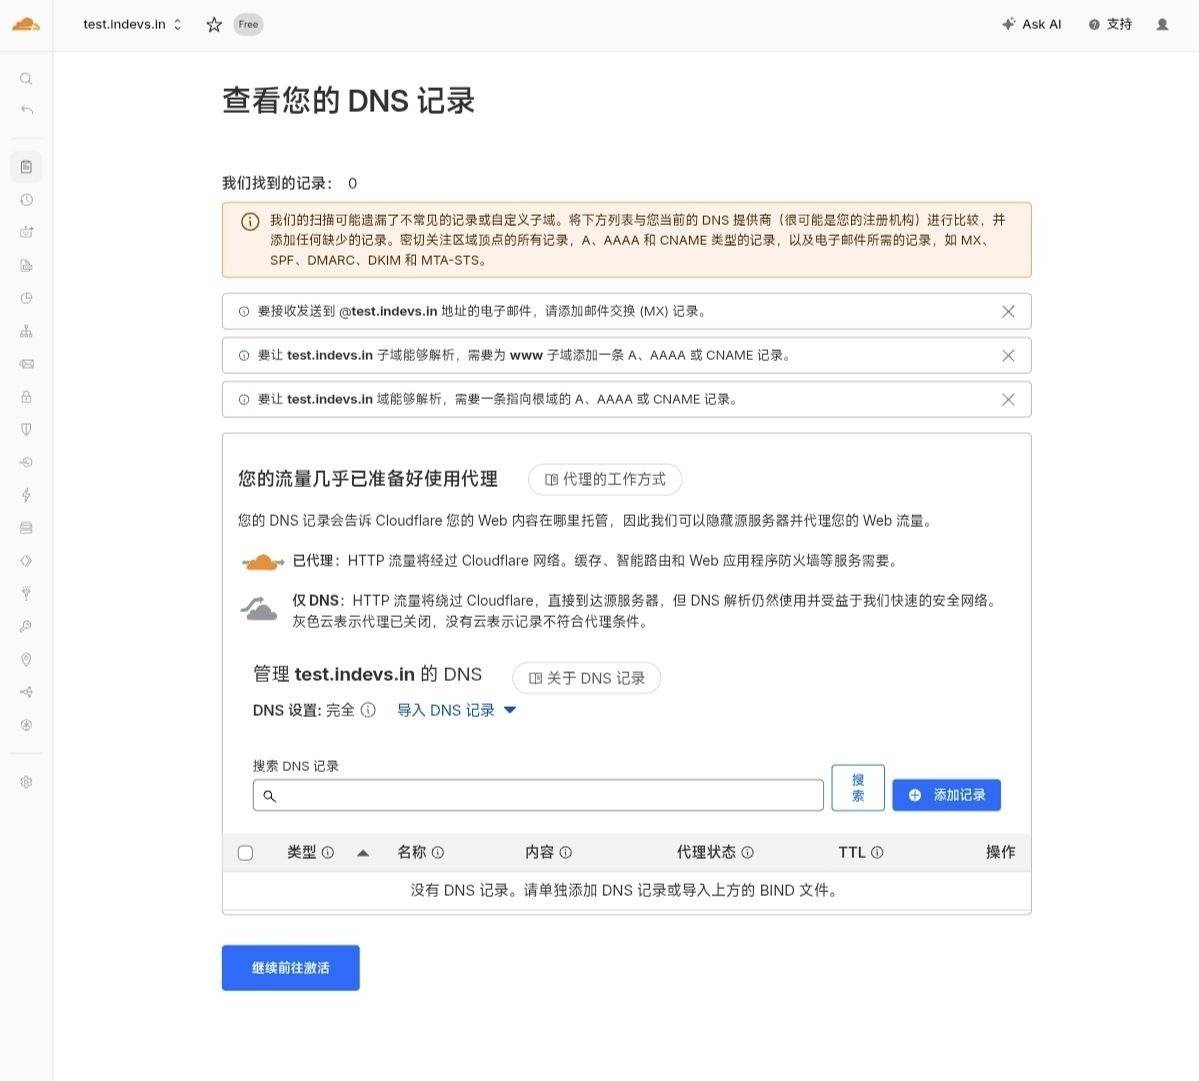Click the 关于 DNS 记录 button
The height and width of the screenshot is (1081, 1199).
[x=587, y=678]
